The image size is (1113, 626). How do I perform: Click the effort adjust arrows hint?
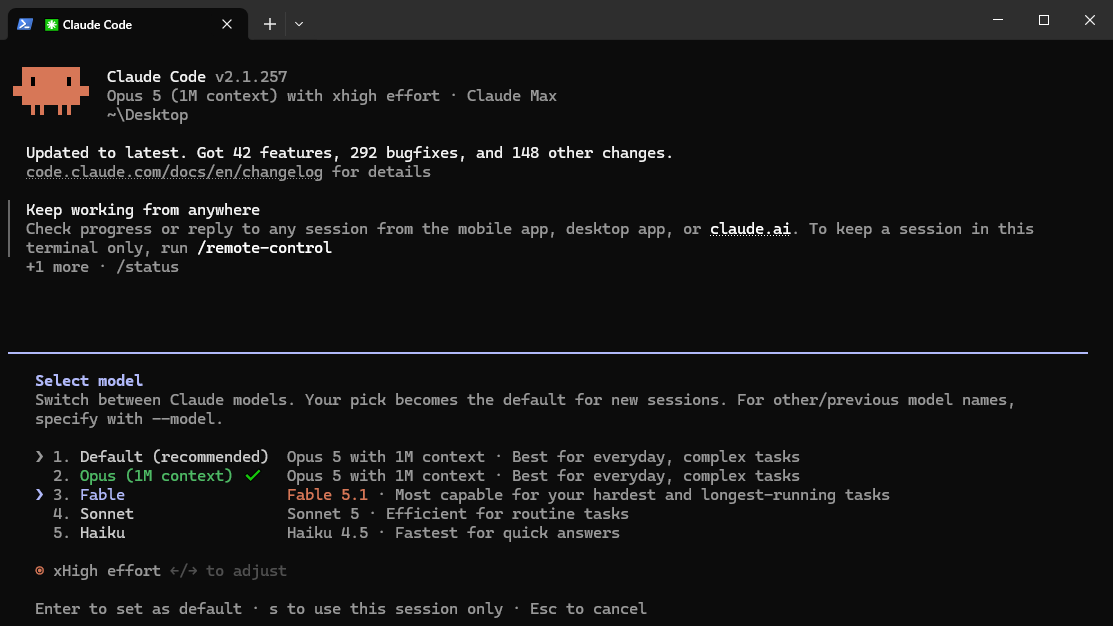pos(183,571)
